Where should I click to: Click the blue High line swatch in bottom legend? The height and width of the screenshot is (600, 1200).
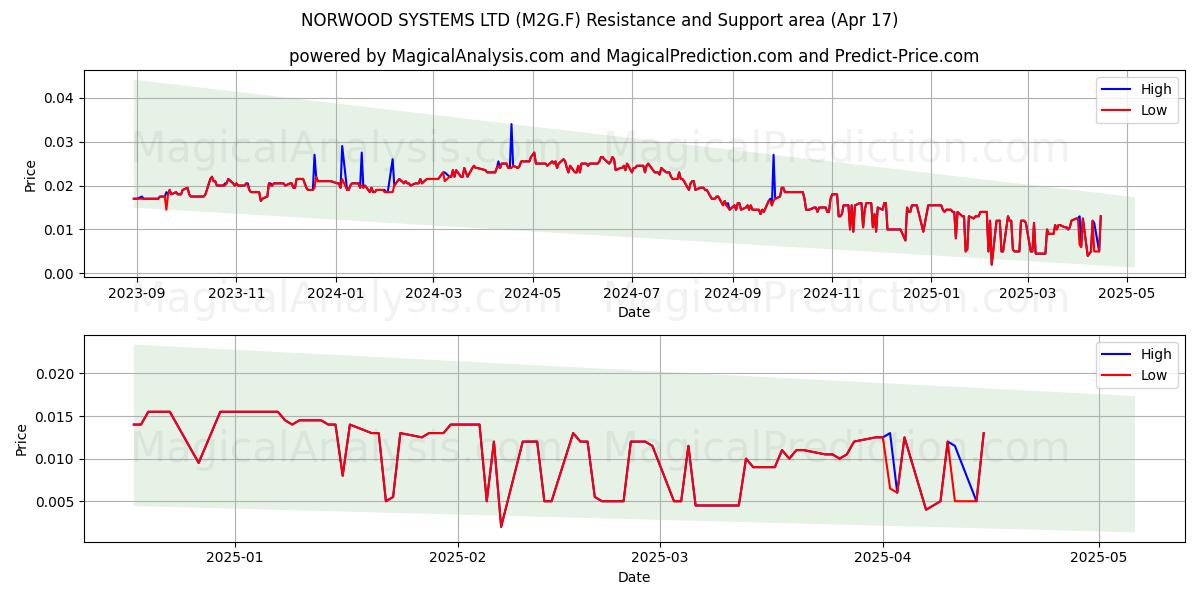[1117, 355]
